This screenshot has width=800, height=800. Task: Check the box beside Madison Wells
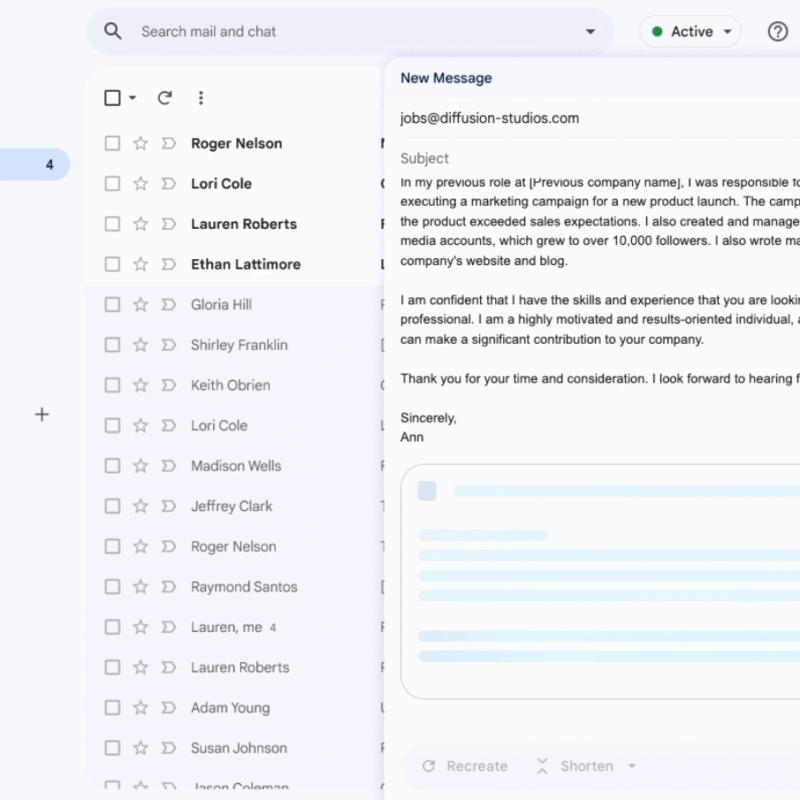pos(112,466)
